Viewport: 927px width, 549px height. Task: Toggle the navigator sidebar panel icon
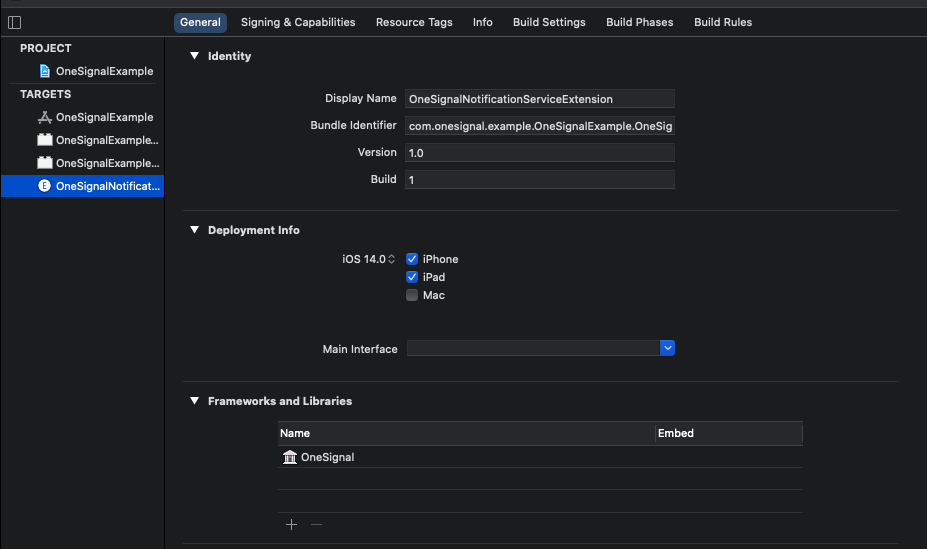(x=15, y=22)
